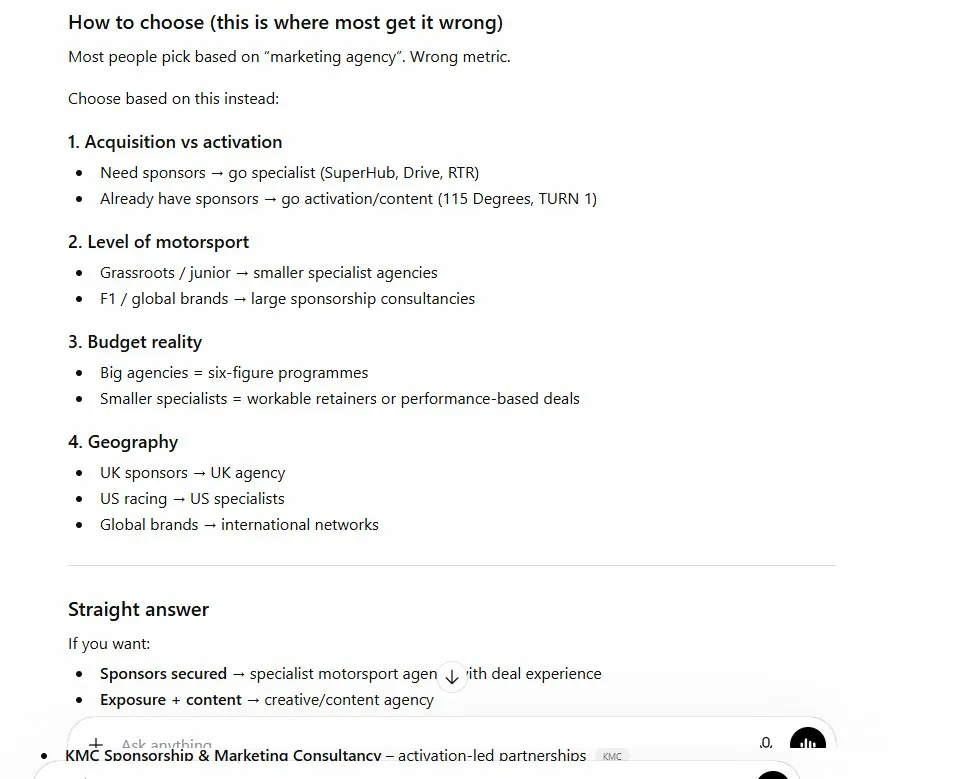Click inside the Ask anything input field
The height and width of the screenshot is (779, 969).
[x=300, y=743]
